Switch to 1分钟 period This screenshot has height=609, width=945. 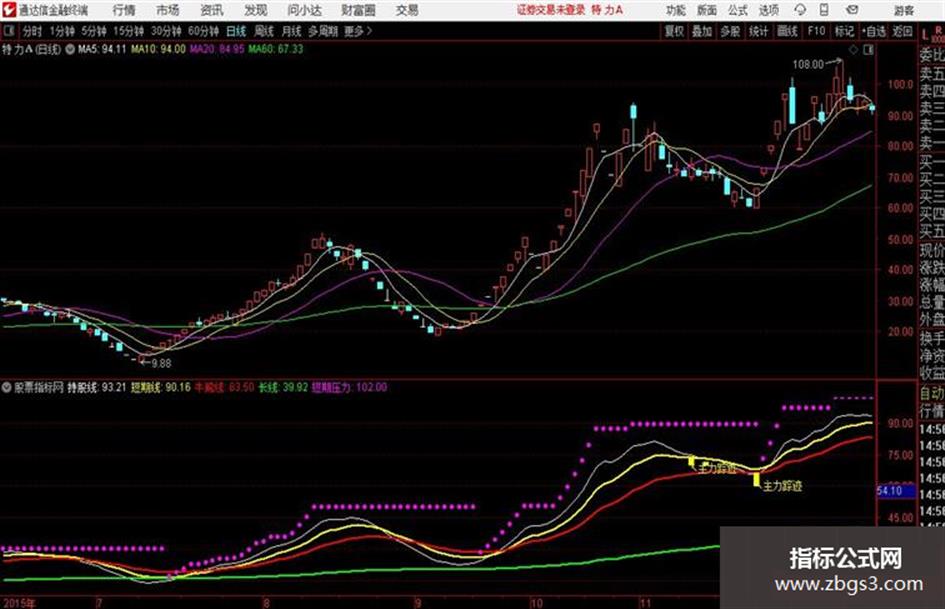[61, 31]
